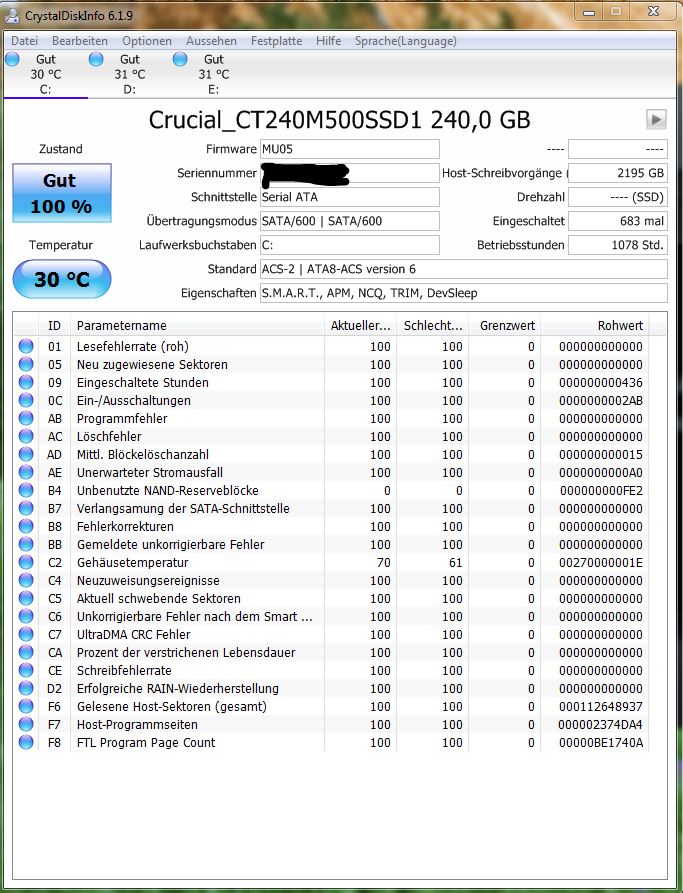Viewport: 683px width, 893px height.
Task: Click the Eigenschaften field with S.M.A.R.T. features
Action: (464, 293)
